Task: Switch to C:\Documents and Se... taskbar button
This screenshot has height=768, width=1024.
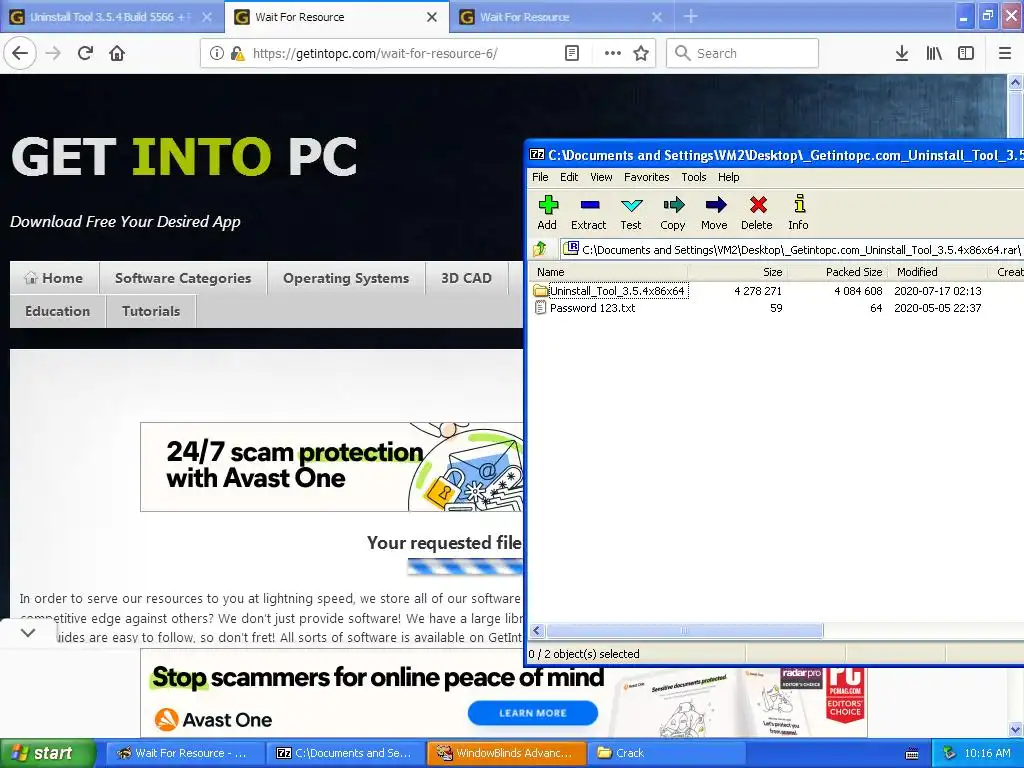Action: [x=345, y=753]
